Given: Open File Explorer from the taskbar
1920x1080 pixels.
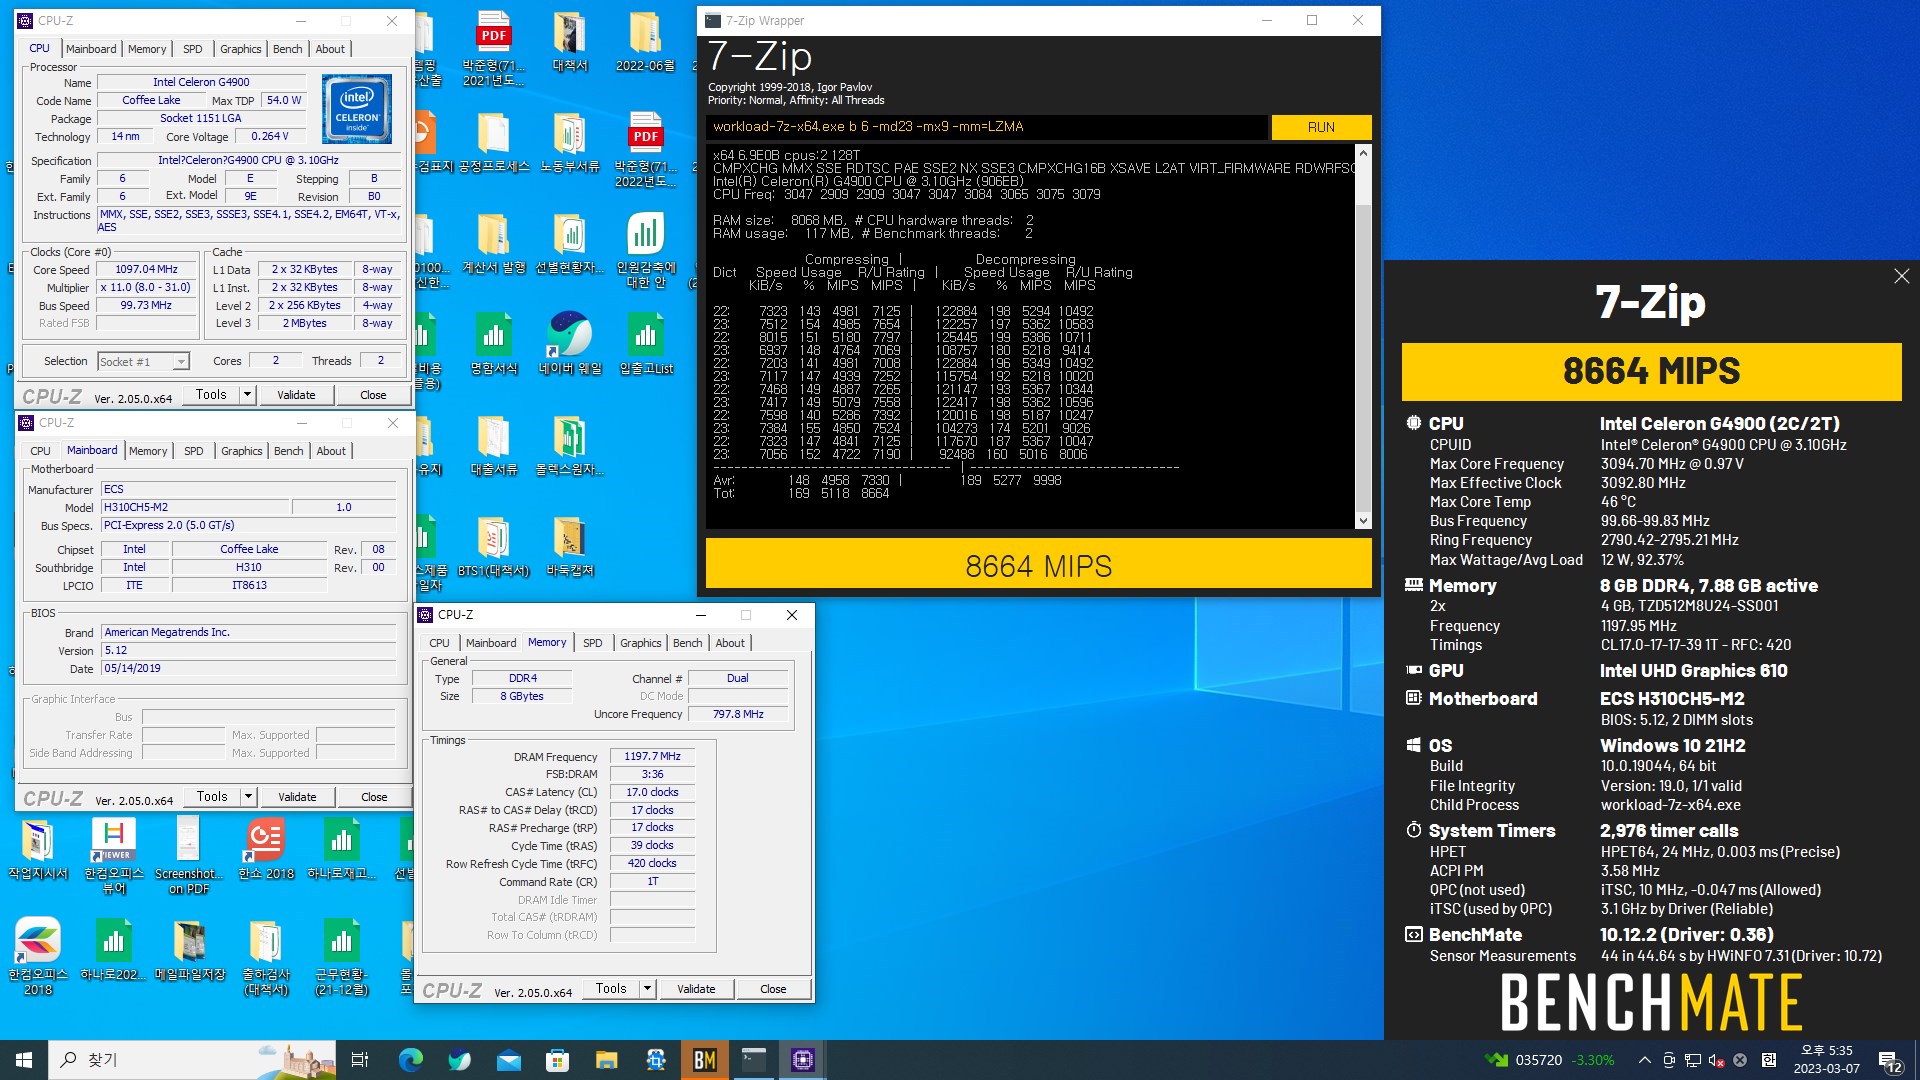Looking at the screenshot, I should [x=606, y=1060].
